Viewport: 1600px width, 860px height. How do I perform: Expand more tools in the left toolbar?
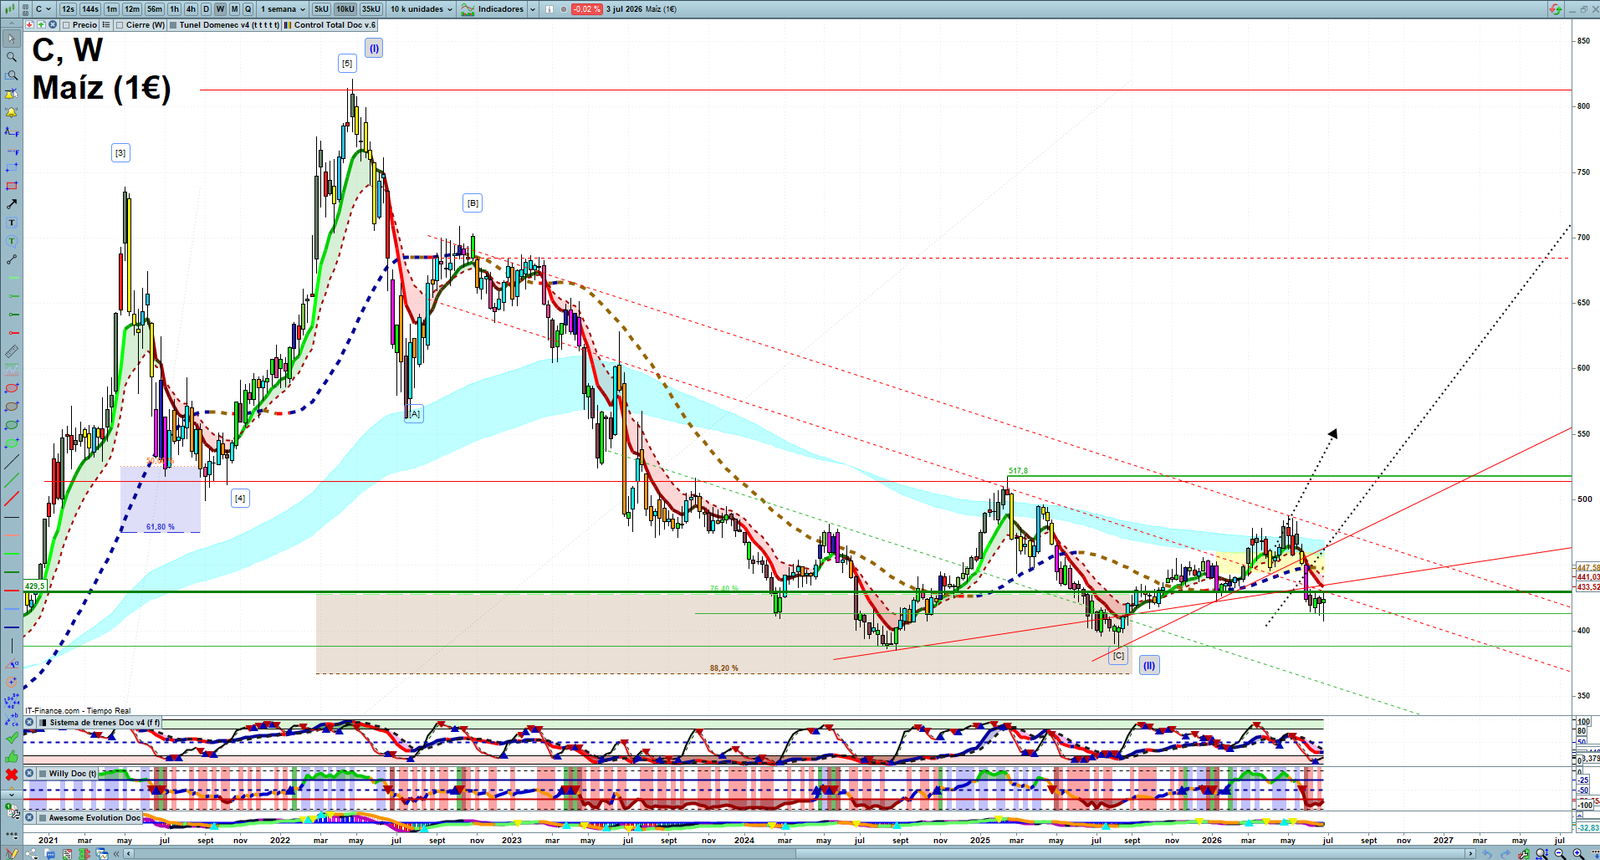pos(12,795)
